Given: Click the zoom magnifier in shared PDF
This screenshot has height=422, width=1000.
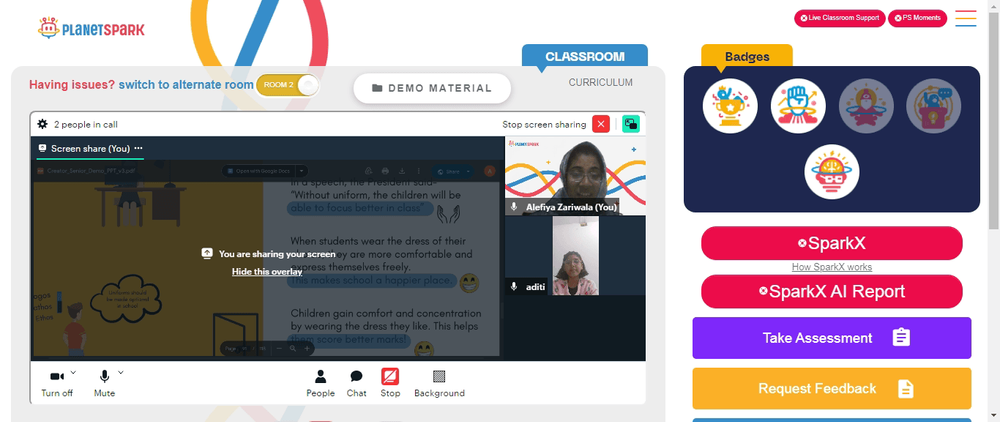Looking at the screenshot, I should coord(293,349).
